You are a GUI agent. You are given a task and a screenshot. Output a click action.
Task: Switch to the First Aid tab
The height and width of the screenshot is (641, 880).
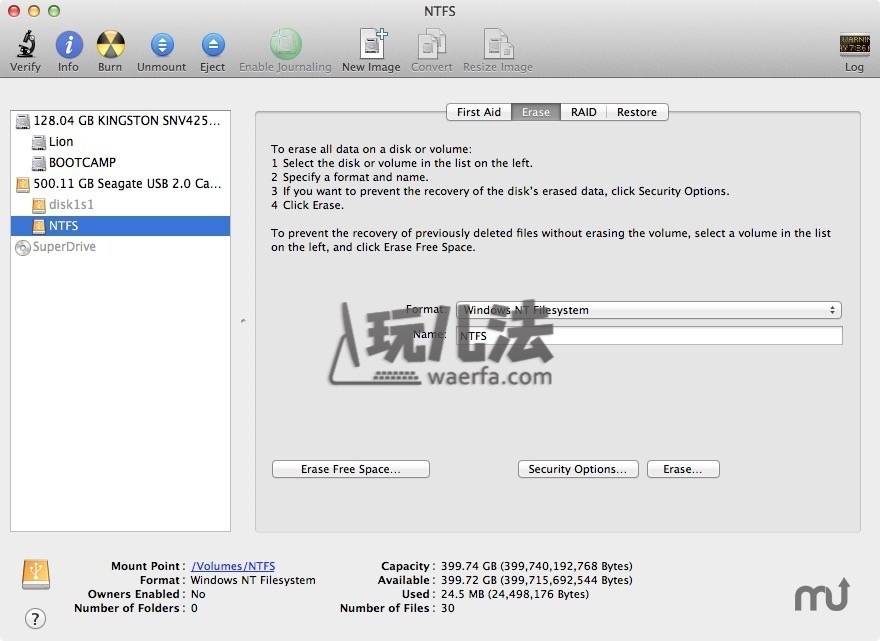pyautogui.click(x=478, y=112)
